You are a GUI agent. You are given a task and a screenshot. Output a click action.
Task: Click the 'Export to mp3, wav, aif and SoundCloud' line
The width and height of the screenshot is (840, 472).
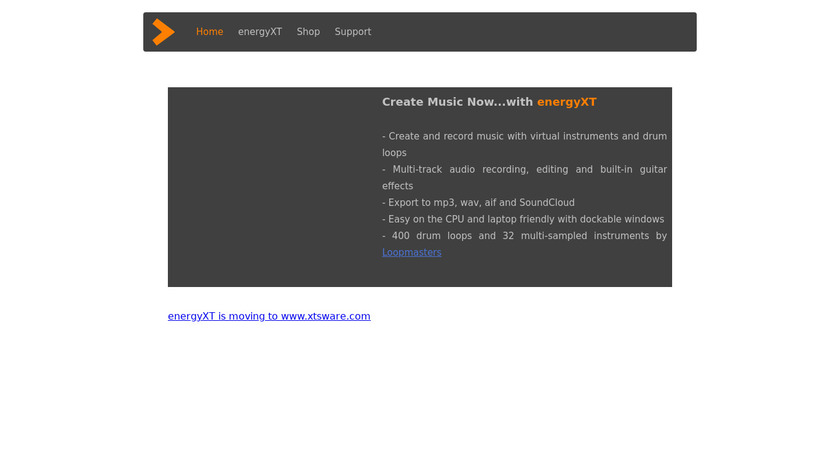(x=478, y=203)
